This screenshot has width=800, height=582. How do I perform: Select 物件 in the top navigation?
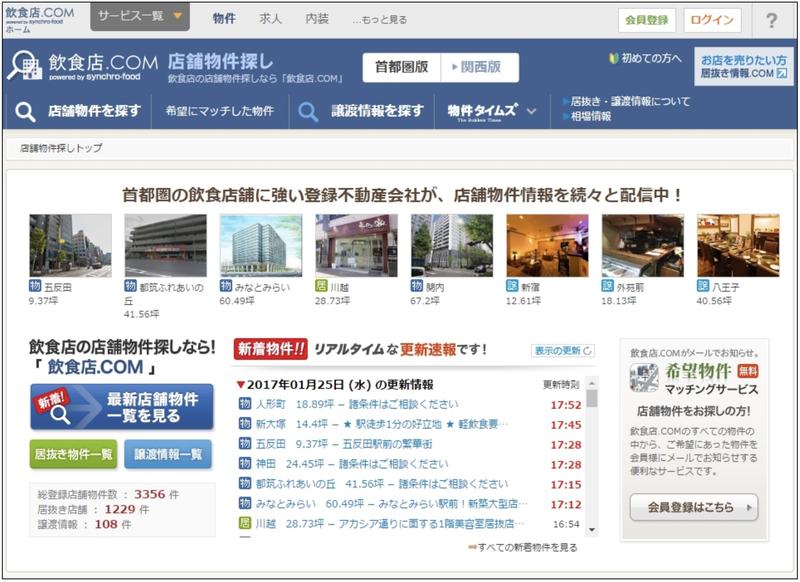(224, 19)
